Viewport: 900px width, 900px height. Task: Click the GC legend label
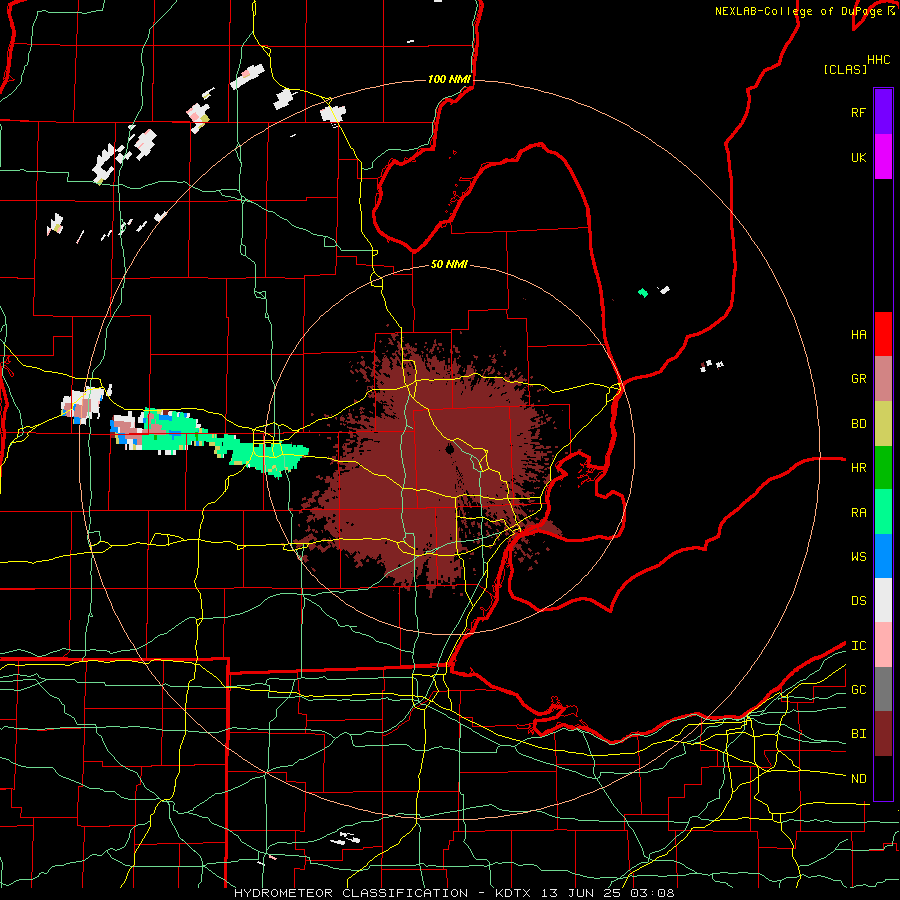point(858,690)
